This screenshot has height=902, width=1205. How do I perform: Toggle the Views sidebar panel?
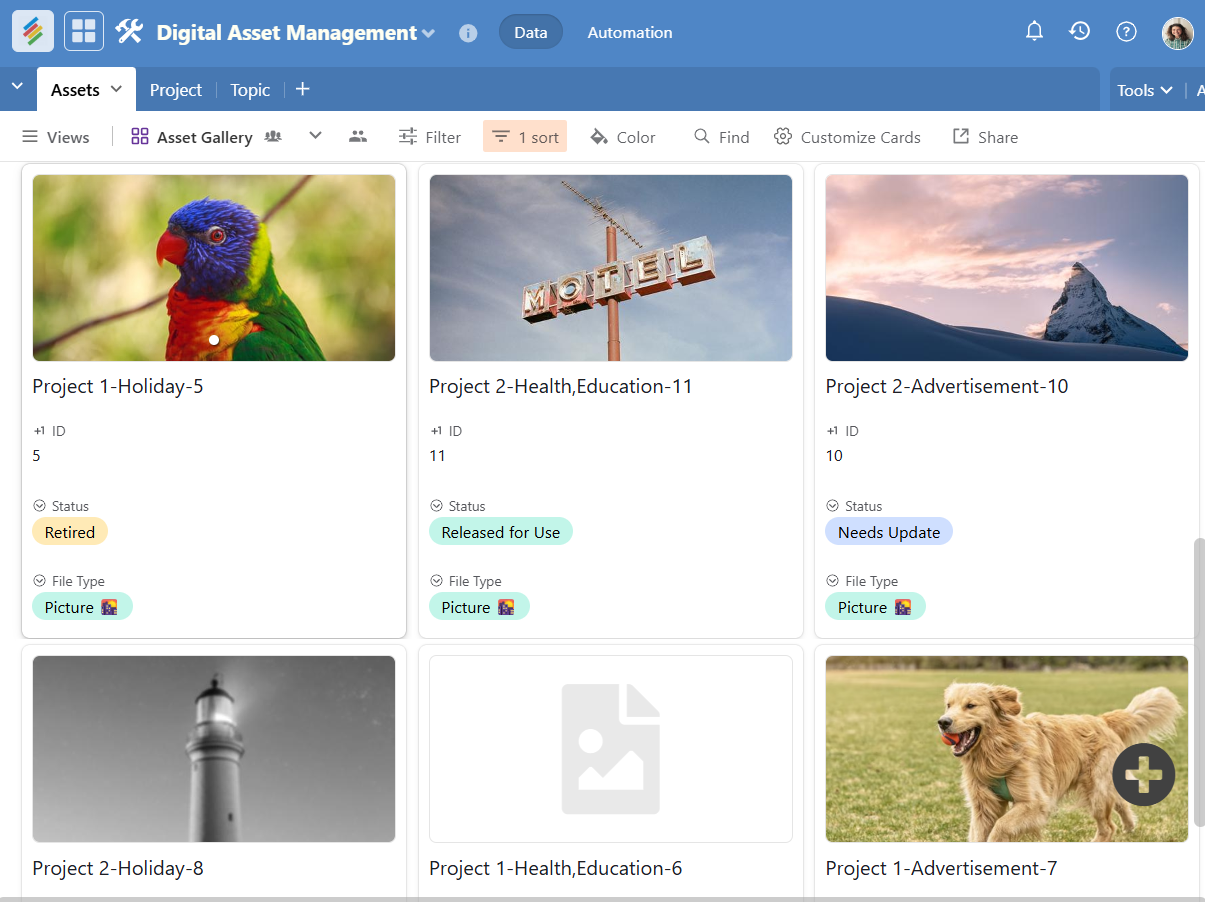(x=56, y=137)
